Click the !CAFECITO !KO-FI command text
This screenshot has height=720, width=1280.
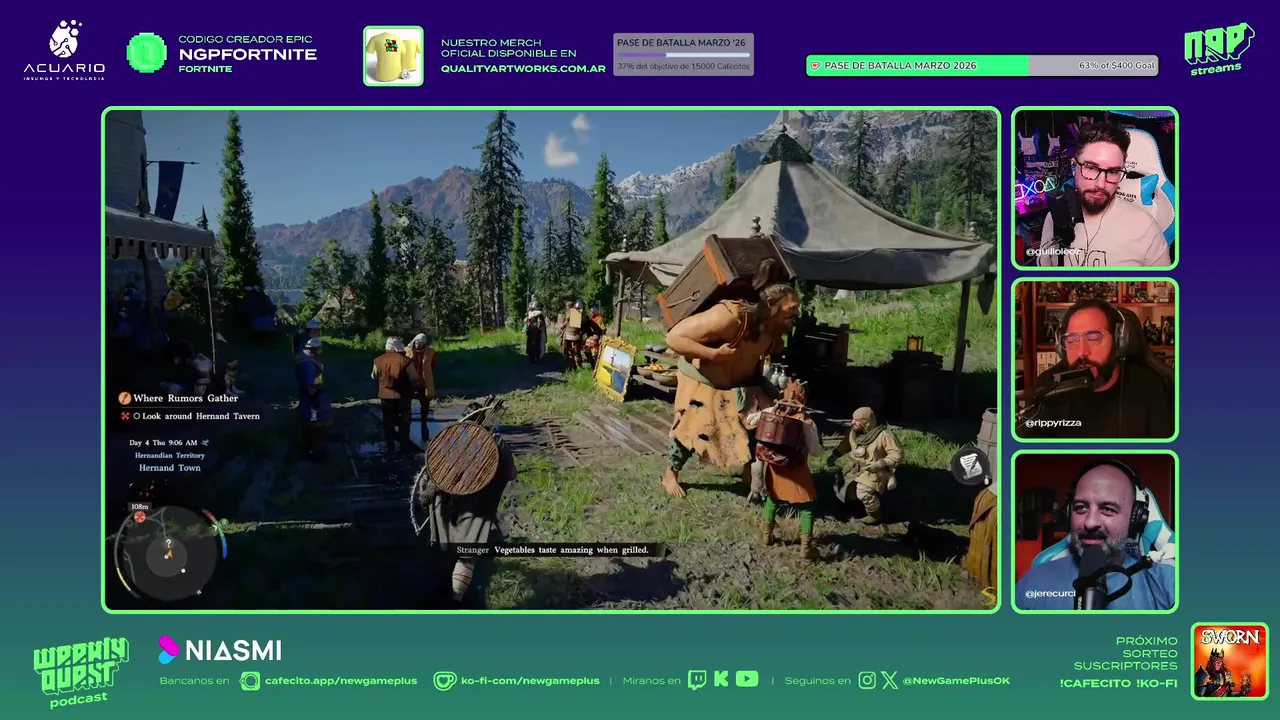click(1118, 684)
